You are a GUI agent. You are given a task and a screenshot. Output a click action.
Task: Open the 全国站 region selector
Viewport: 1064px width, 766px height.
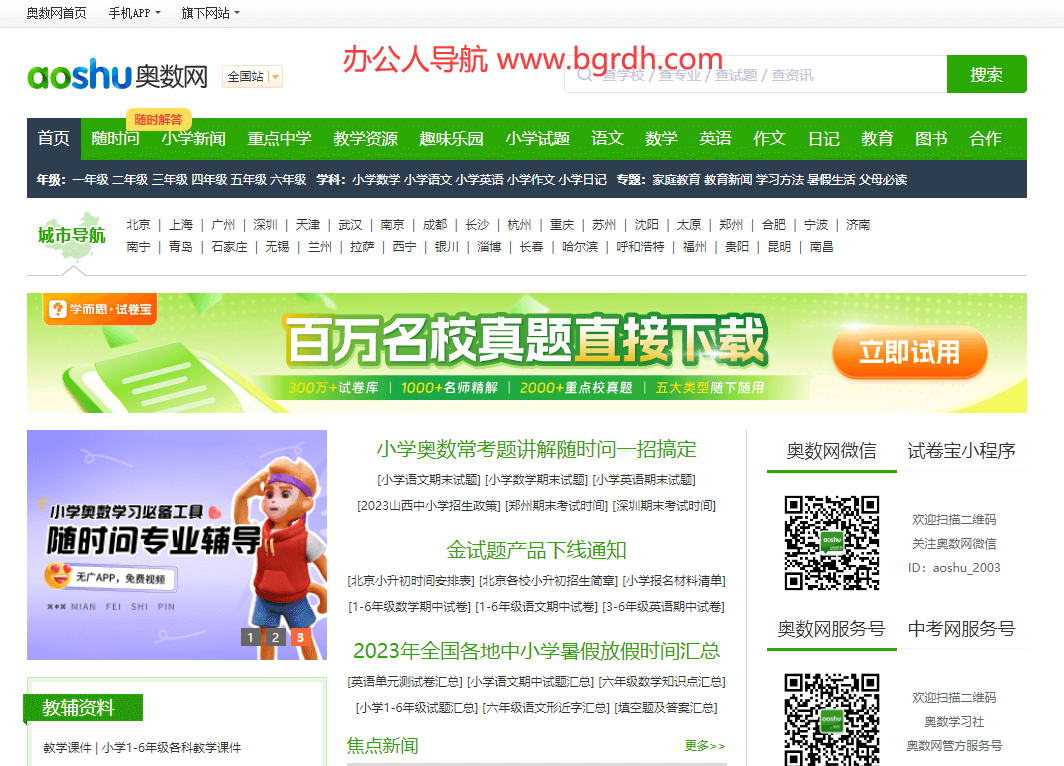coord(251,76)
